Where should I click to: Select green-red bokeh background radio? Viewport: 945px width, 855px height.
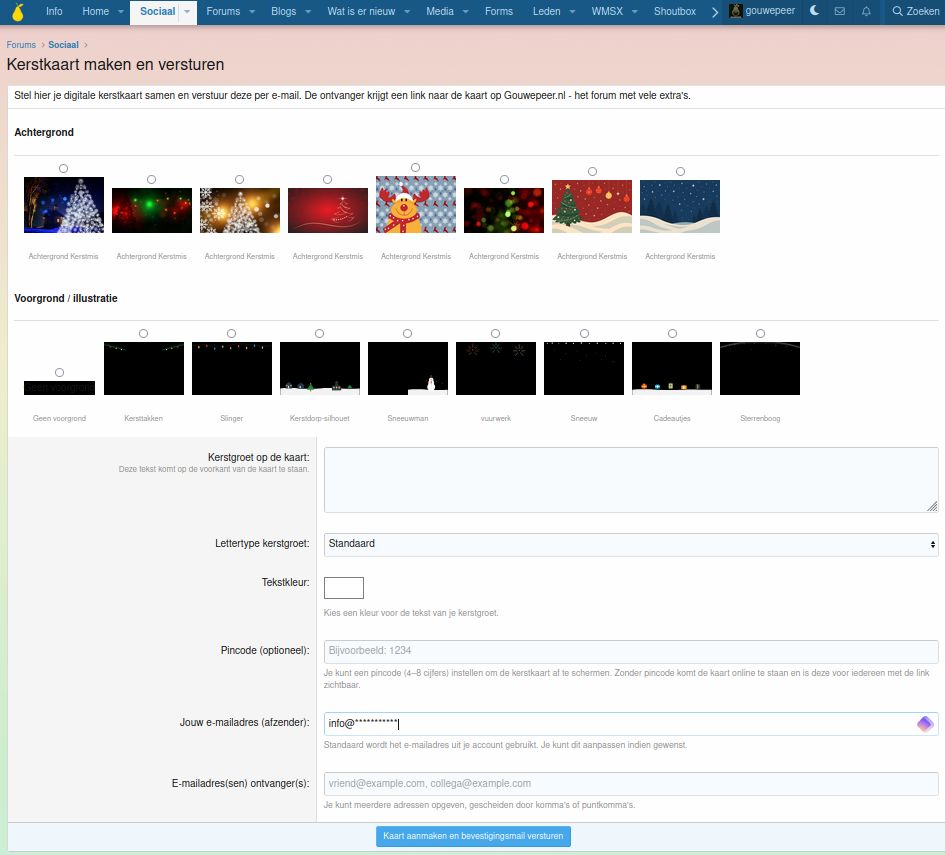151,180
